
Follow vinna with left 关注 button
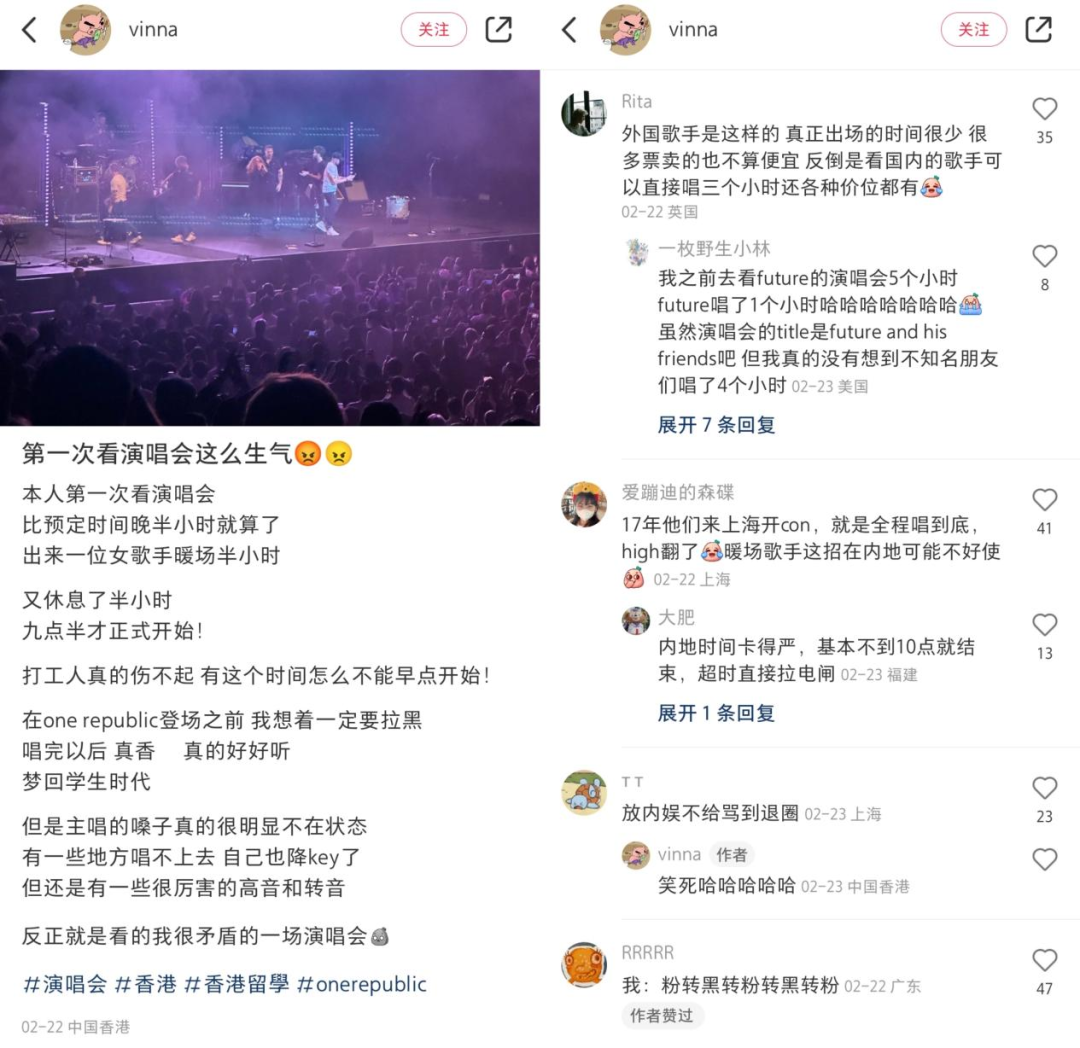tap(434, 30)
